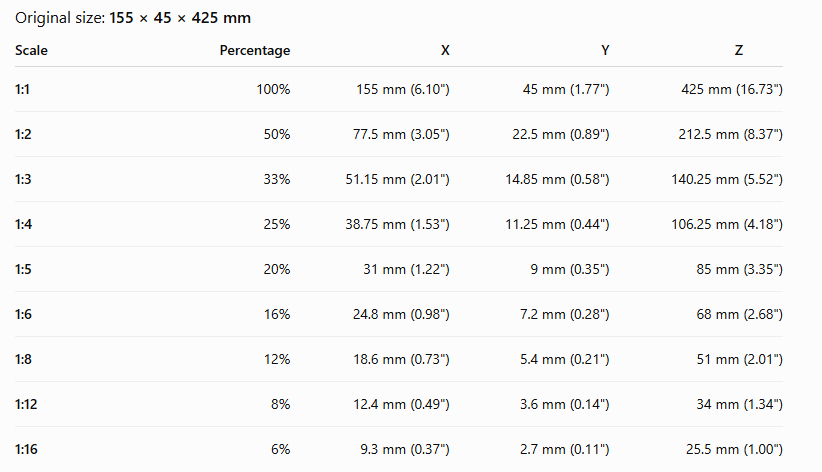
Task: Select the 1:12 scale row label
Action: click(26, 404)
